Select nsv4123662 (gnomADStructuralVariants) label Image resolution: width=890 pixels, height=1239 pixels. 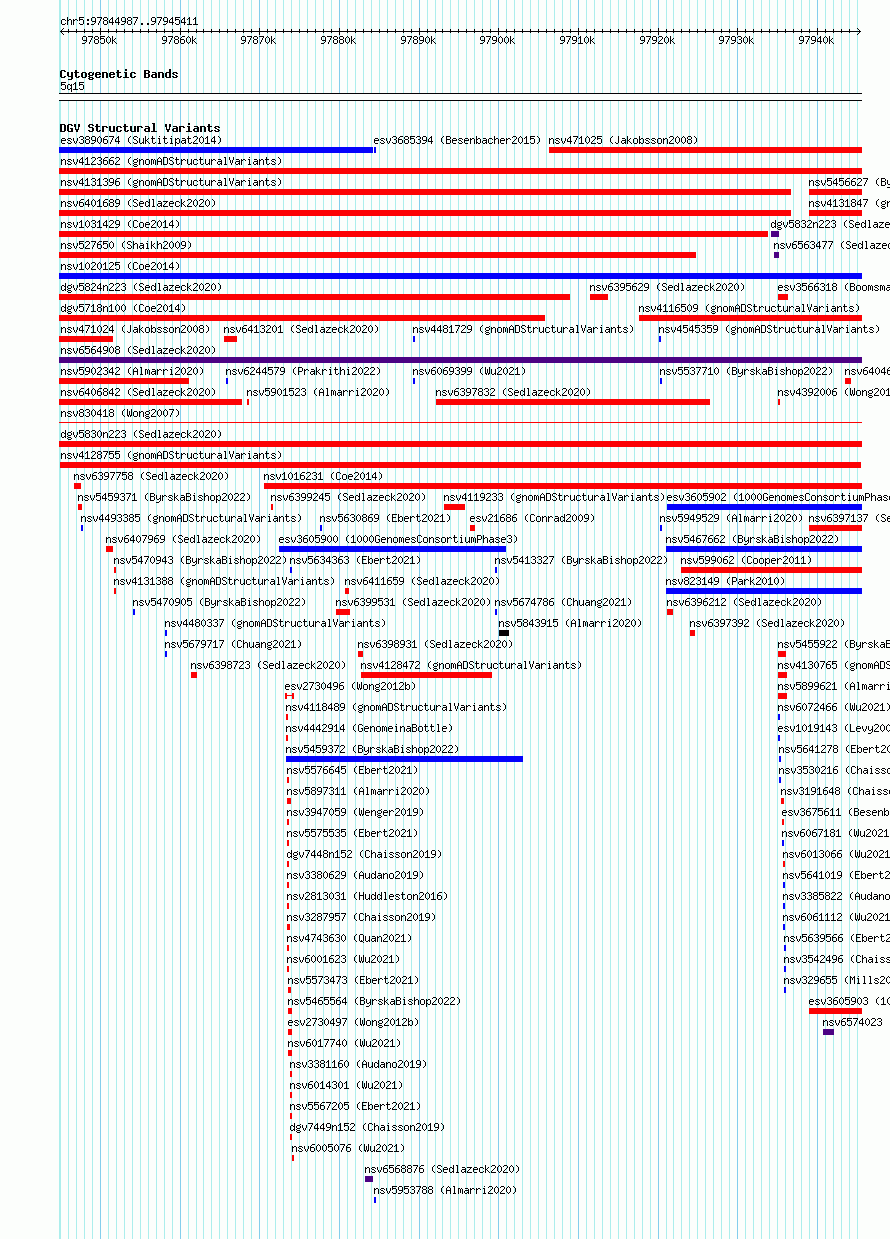pos(170,161)
